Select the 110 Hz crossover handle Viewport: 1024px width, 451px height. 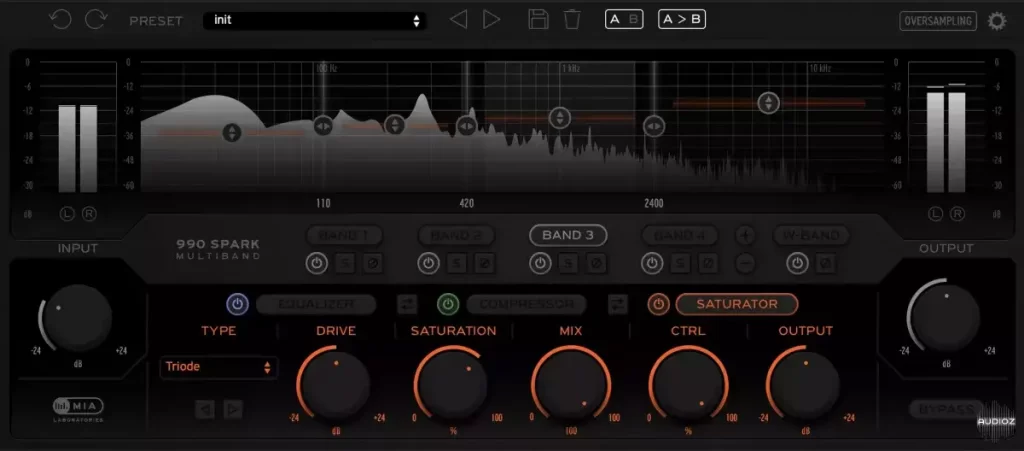323,125
